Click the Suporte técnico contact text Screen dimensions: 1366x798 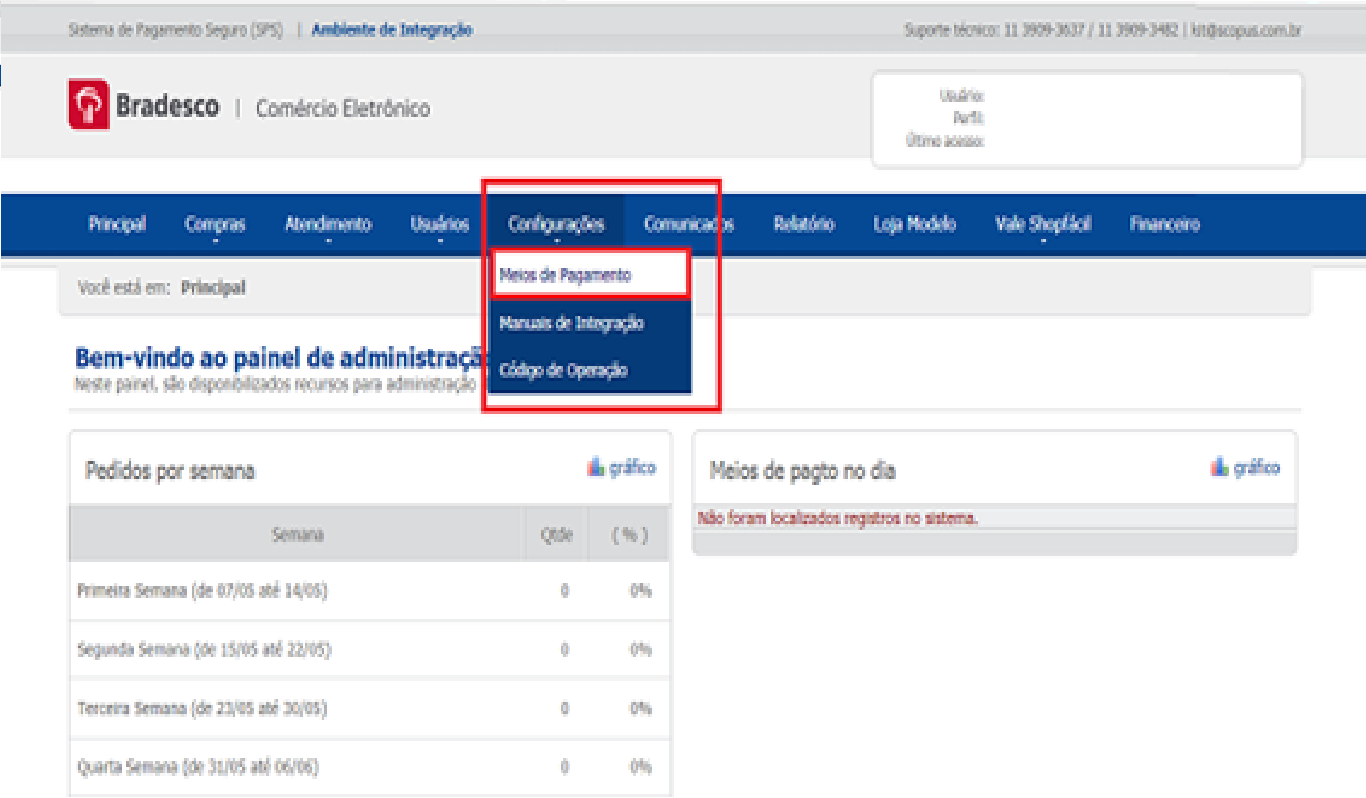1102,30
